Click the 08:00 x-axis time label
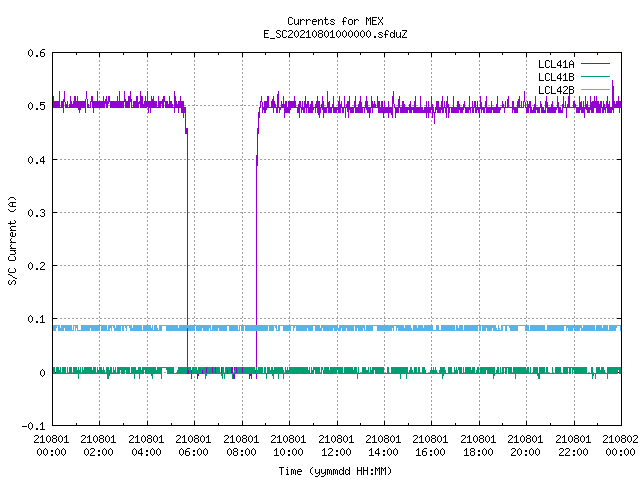 click(x=241, y=452)
